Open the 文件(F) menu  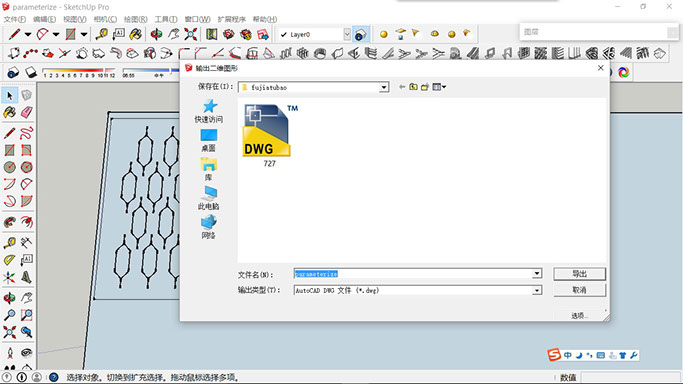point(14,19)
